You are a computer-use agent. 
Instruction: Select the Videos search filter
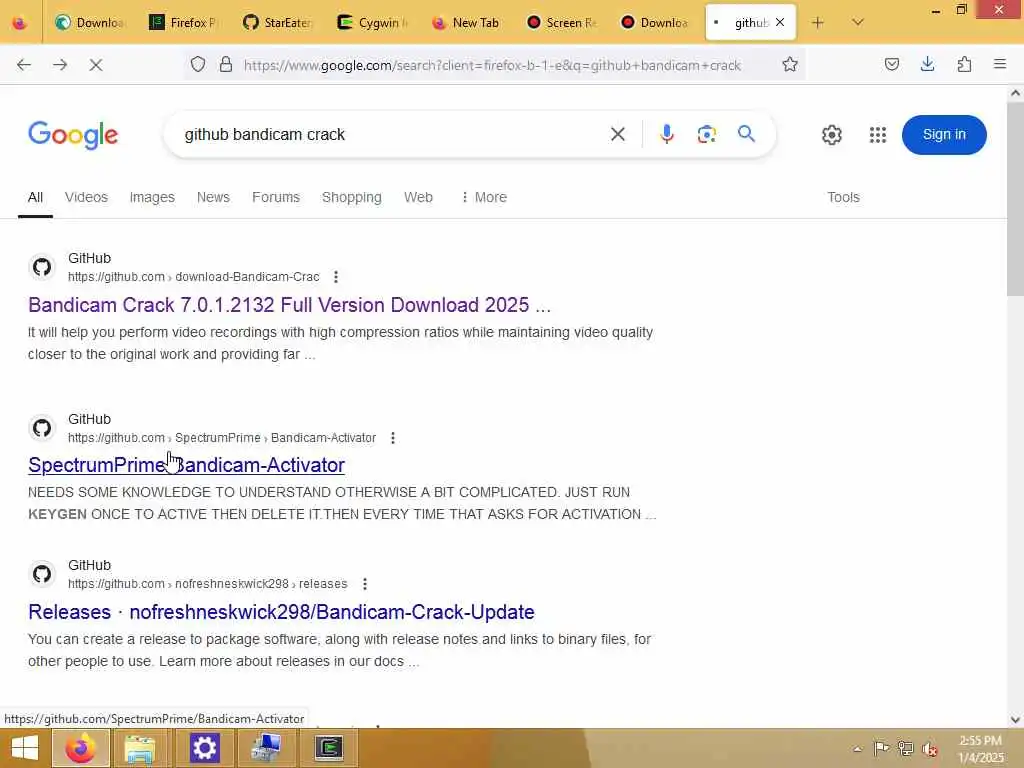pos(86,197)
